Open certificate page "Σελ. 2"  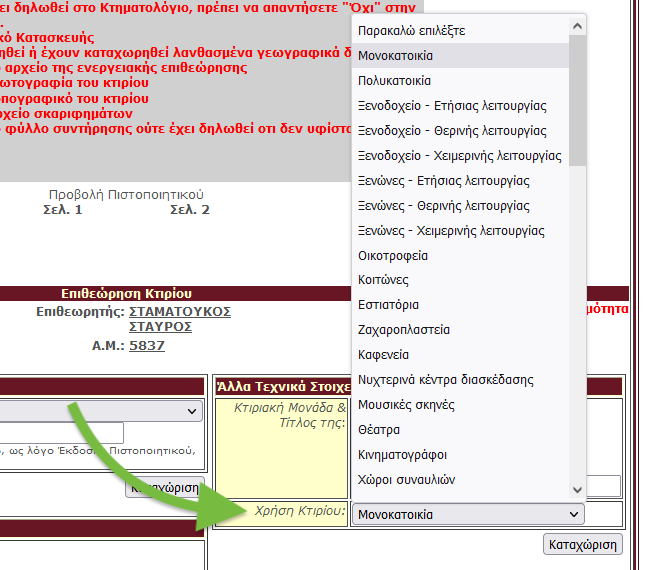point(190,210)
